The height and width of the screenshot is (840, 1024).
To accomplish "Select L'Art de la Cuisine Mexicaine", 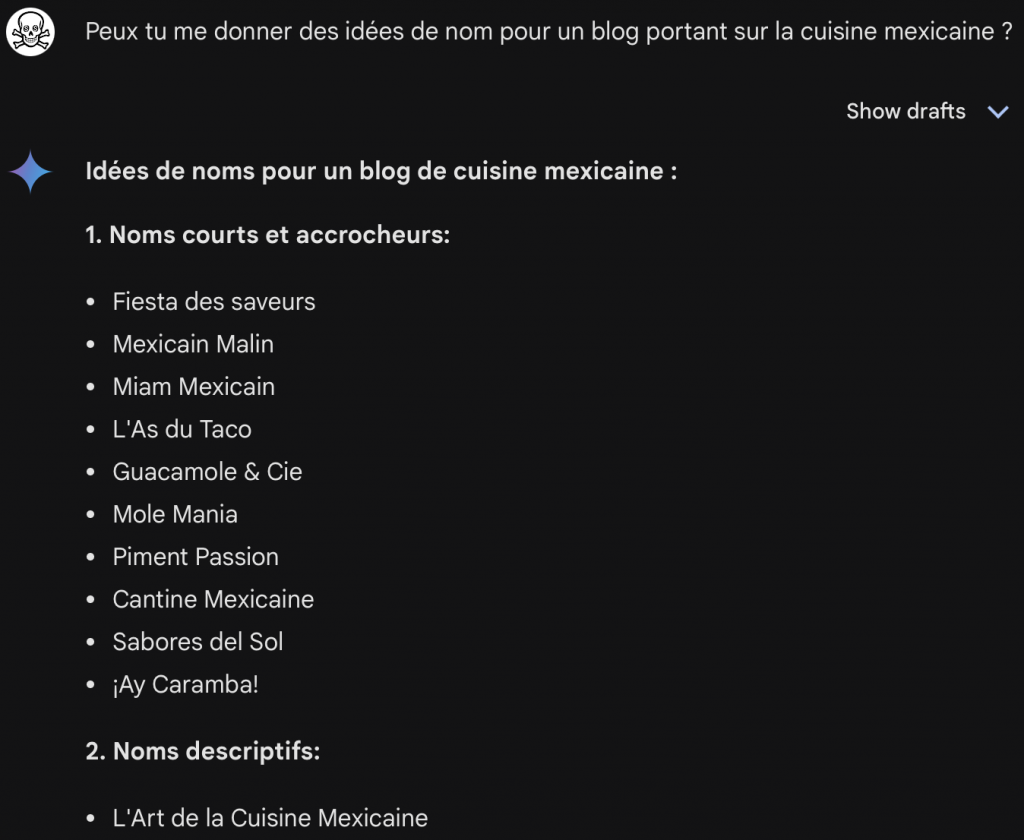I will pyautogui.click(x=270, y=818).
